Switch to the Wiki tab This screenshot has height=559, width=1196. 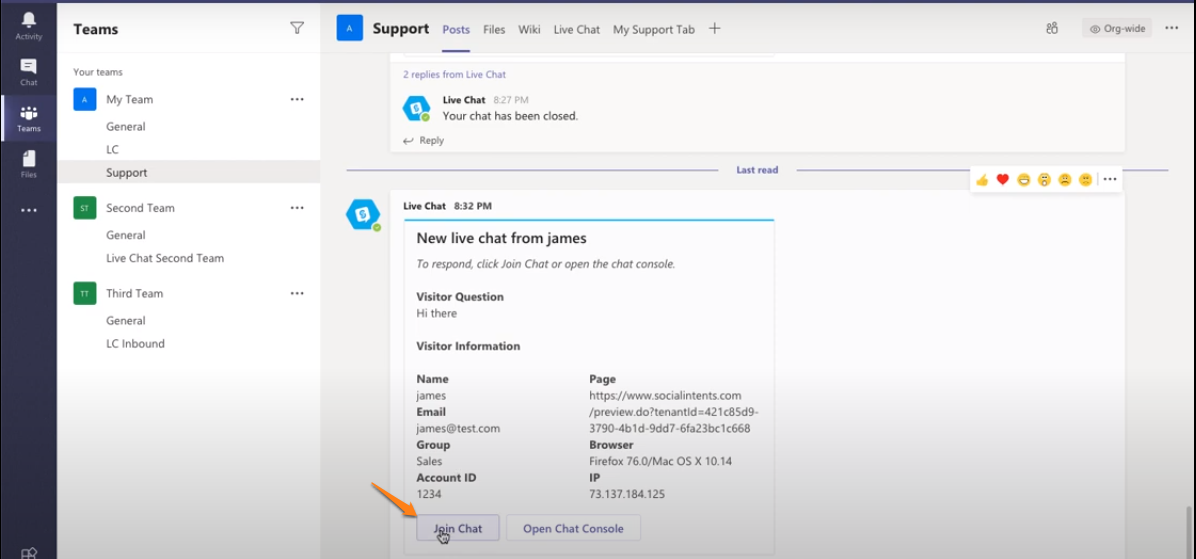[x=529, y=29]
